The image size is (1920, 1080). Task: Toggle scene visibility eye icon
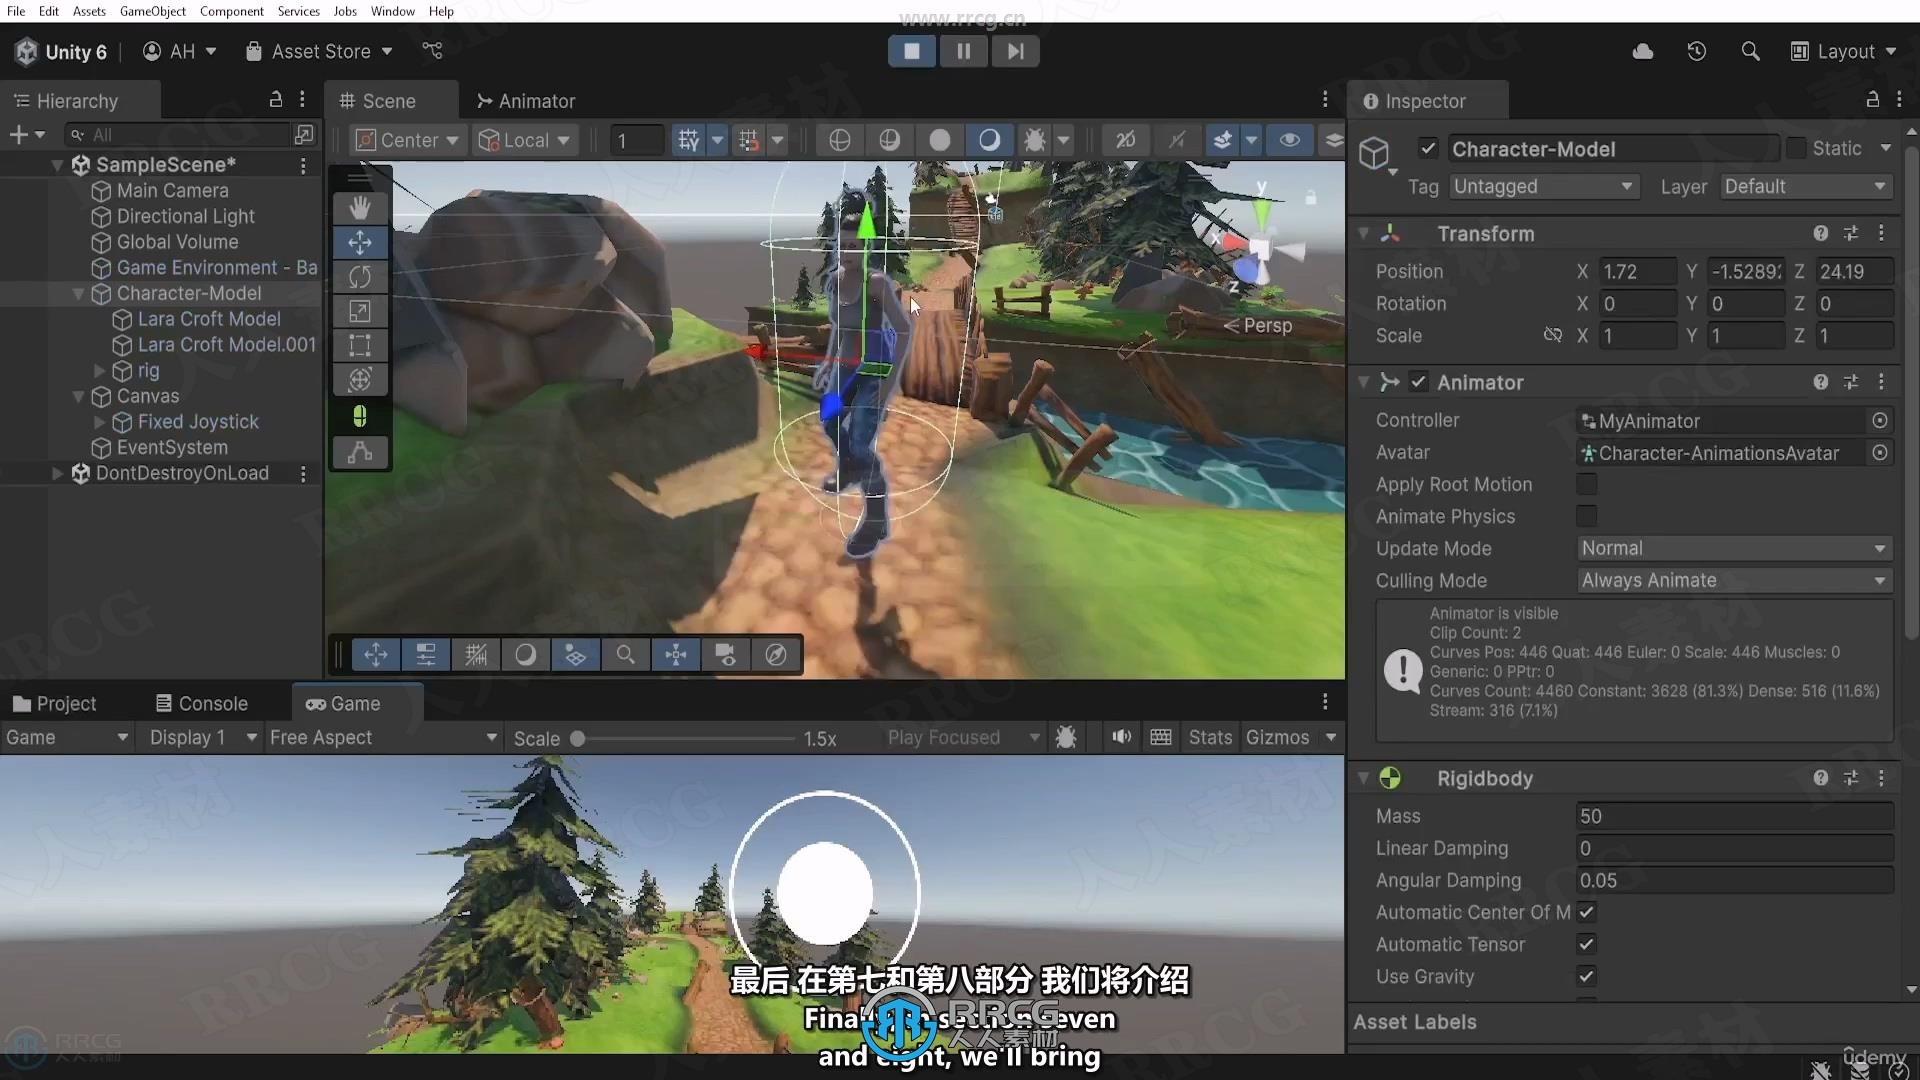(1290, 140)
